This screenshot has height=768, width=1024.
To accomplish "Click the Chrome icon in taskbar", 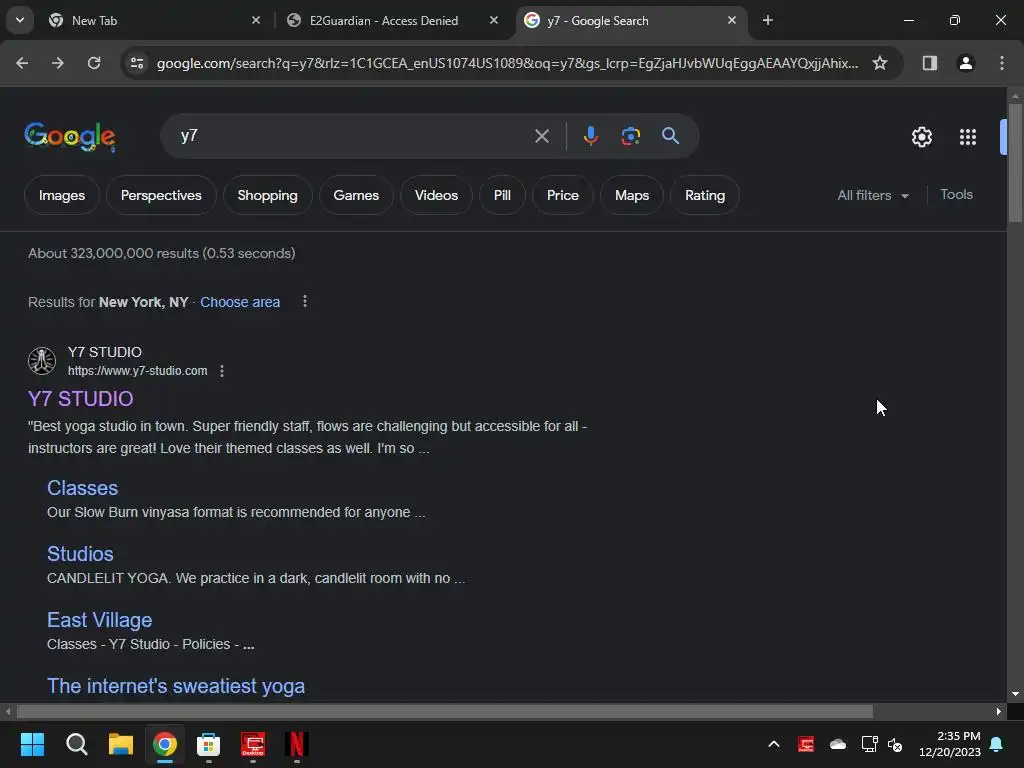I will (x=165, y=744).
